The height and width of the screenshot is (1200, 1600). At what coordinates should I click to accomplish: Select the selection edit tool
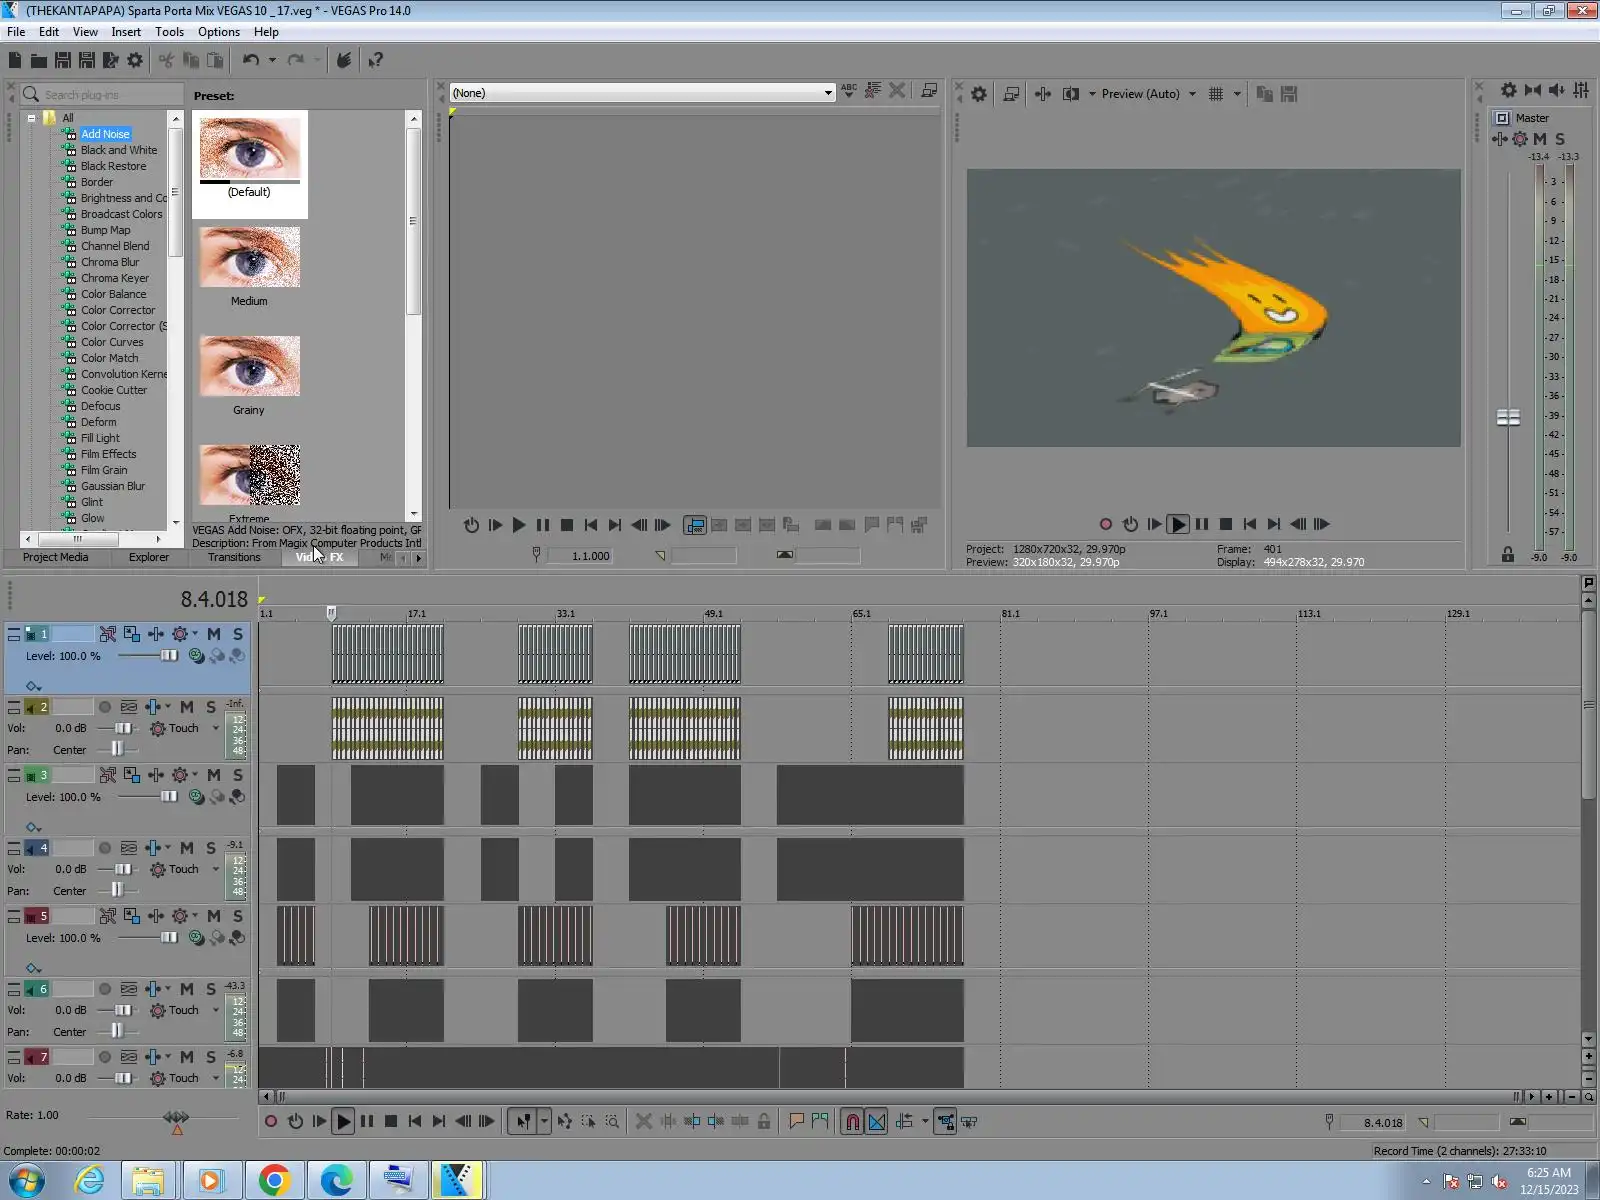click(588, 1122)
